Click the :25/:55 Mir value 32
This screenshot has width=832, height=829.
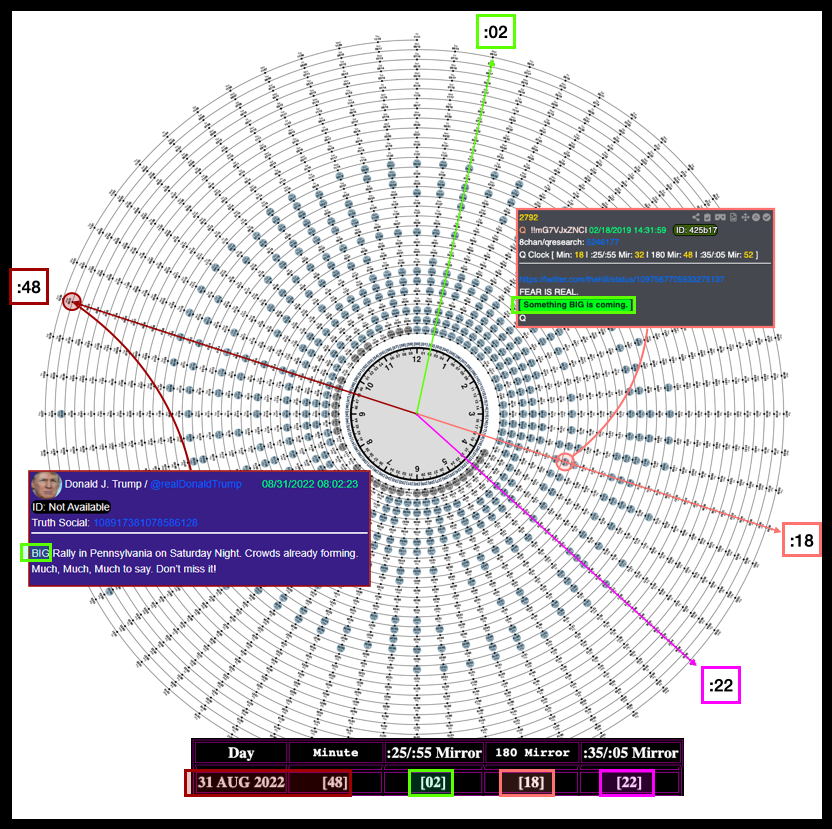(x=639, y=255)
